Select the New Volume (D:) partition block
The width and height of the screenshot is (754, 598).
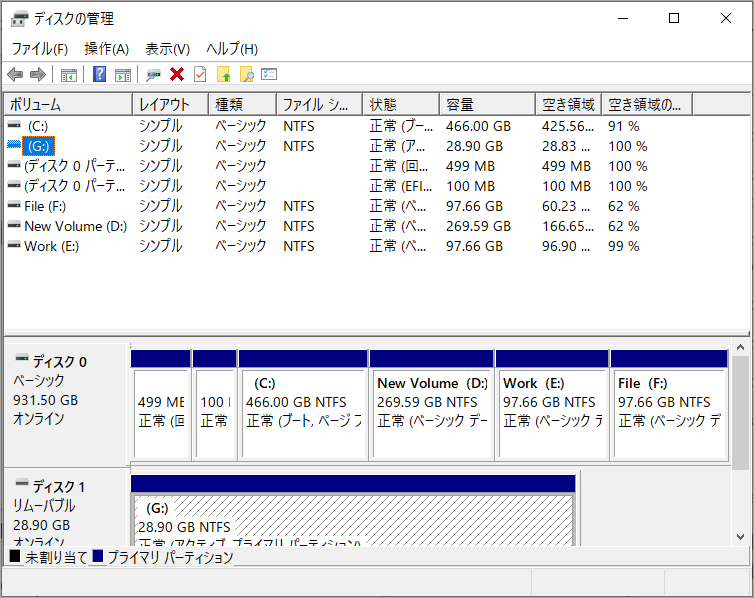[432, 405]
